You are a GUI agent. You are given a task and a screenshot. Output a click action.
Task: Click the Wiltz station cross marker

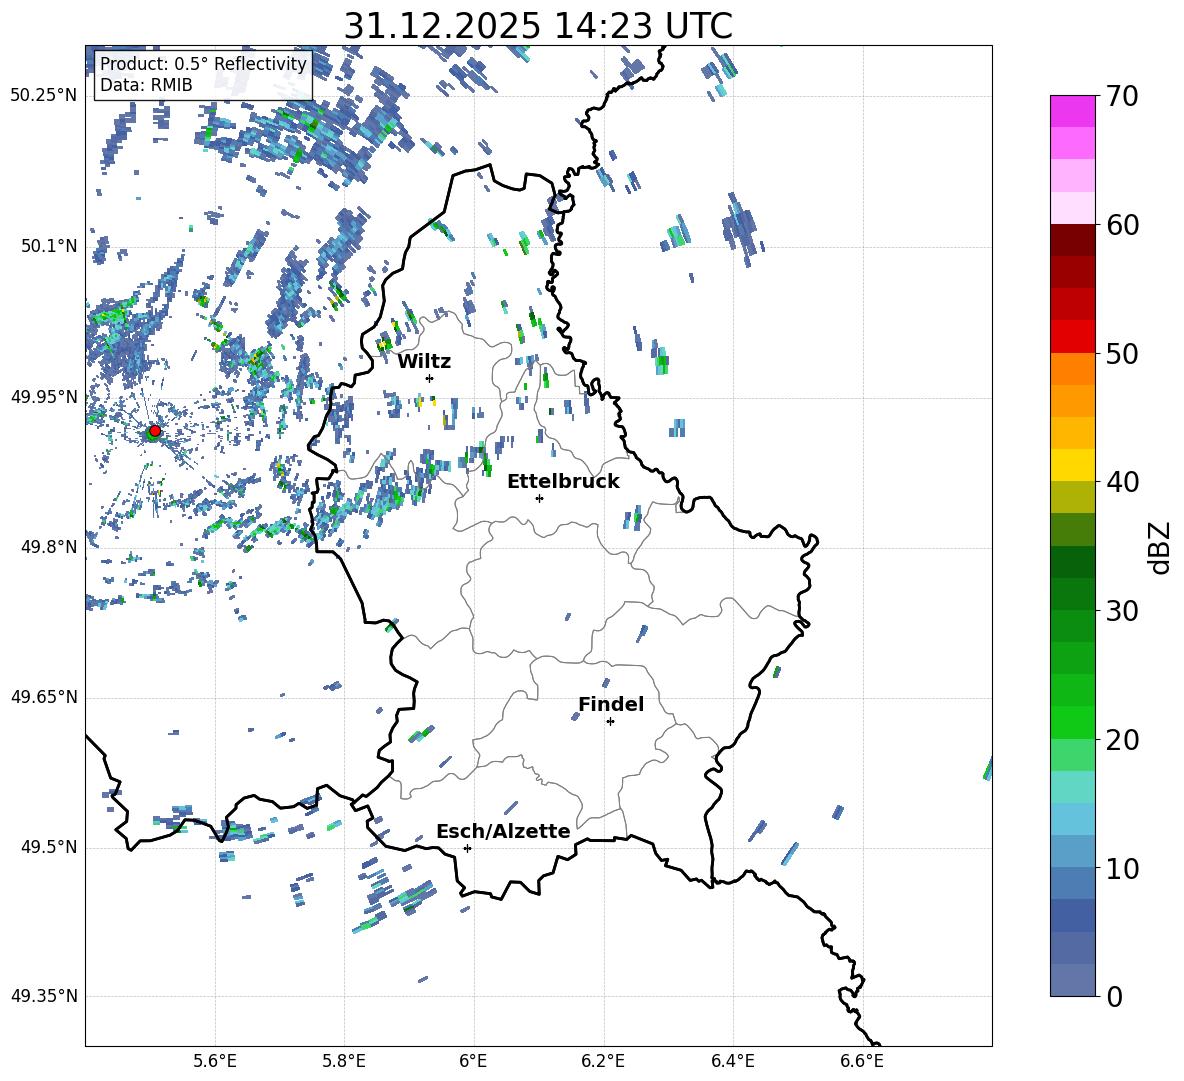pos(430,378)
